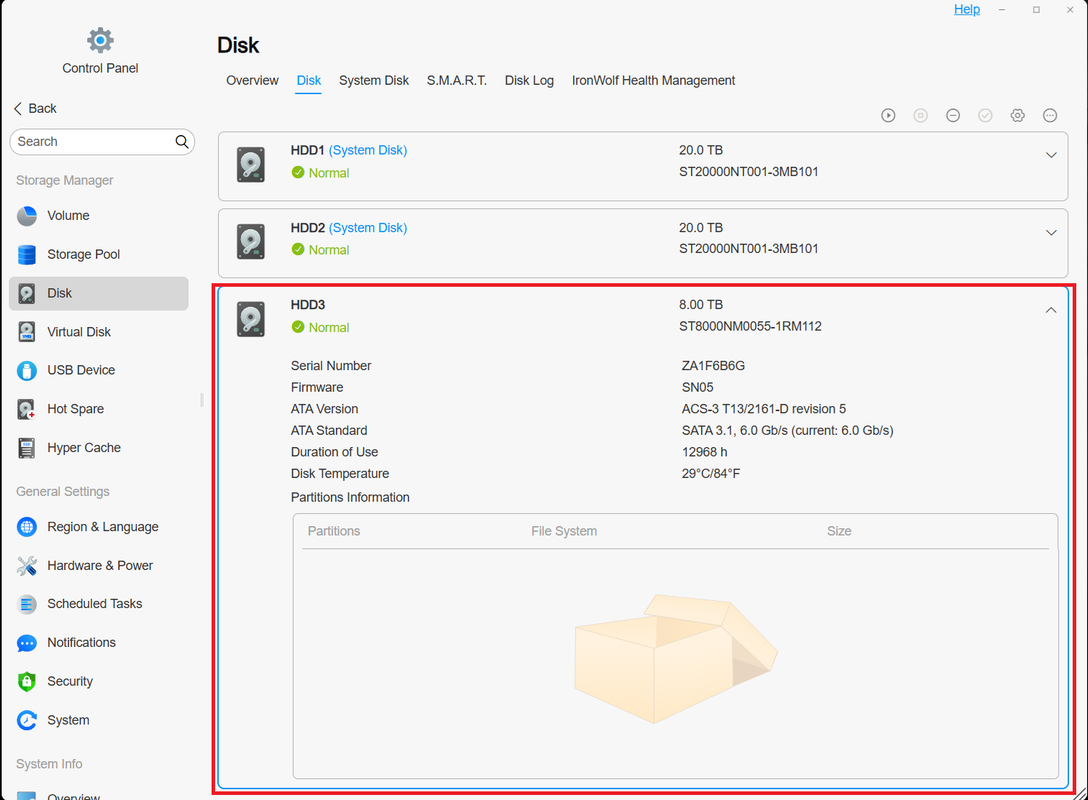Open the S.M.A.R.T. tab
The width and height of the screenshot is (1088, 800).
457,80
